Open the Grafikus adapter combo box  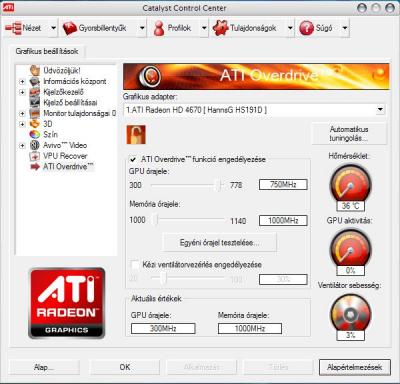point(255,110)
